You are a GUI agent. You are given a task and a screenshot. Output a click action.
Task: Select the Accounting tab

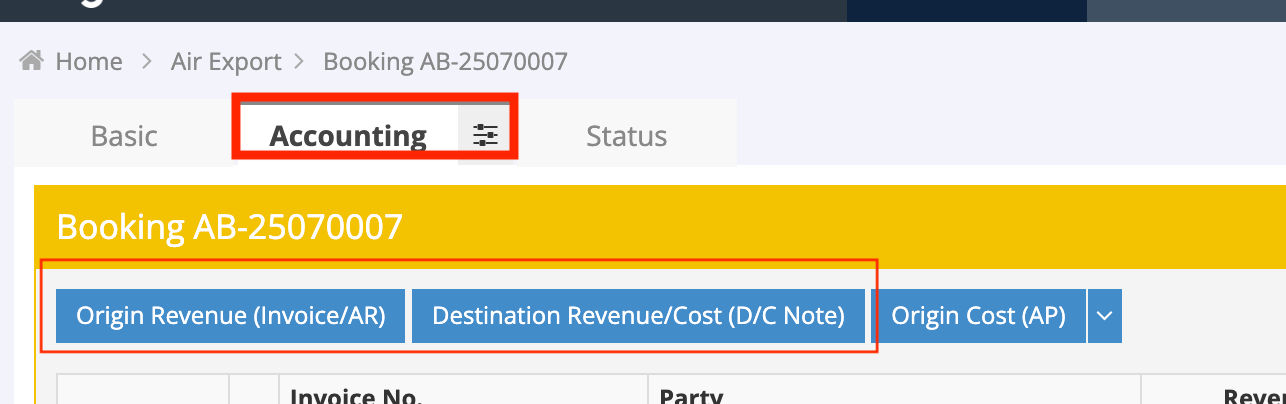(x=348, y=135)
